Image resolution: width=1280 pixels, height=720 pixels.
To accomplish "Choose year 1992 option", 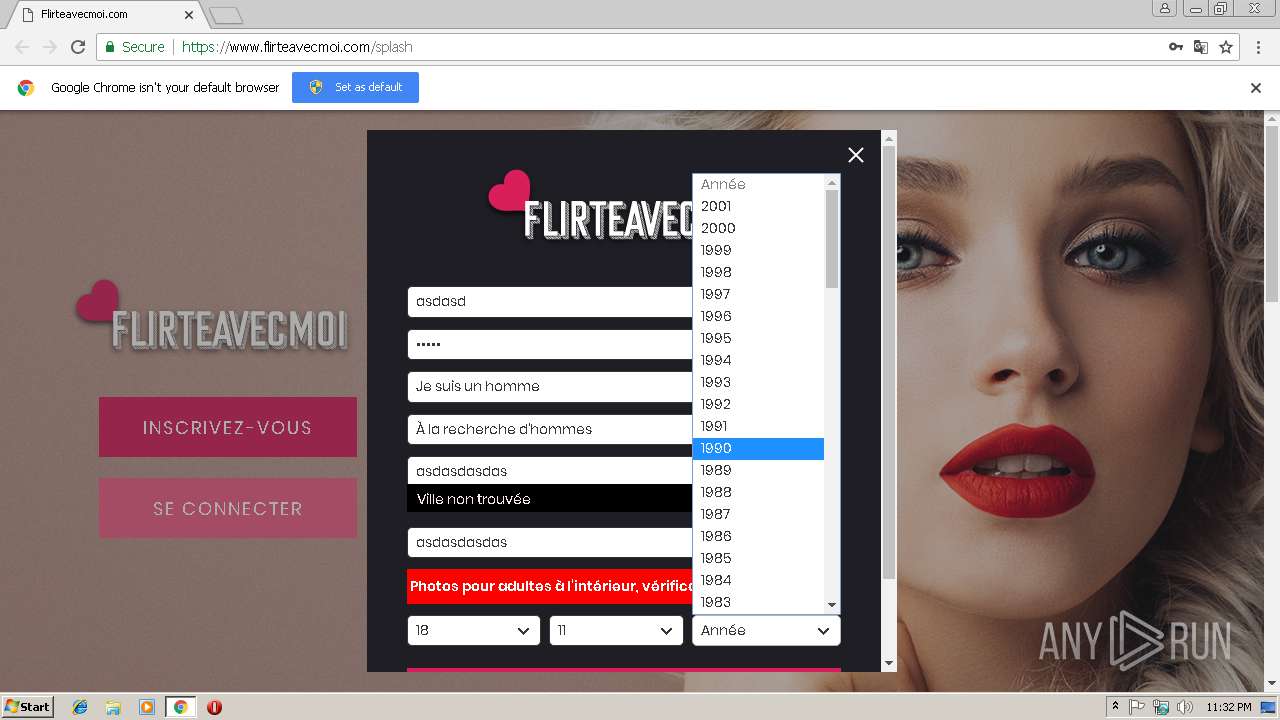I will pos(758,404).
